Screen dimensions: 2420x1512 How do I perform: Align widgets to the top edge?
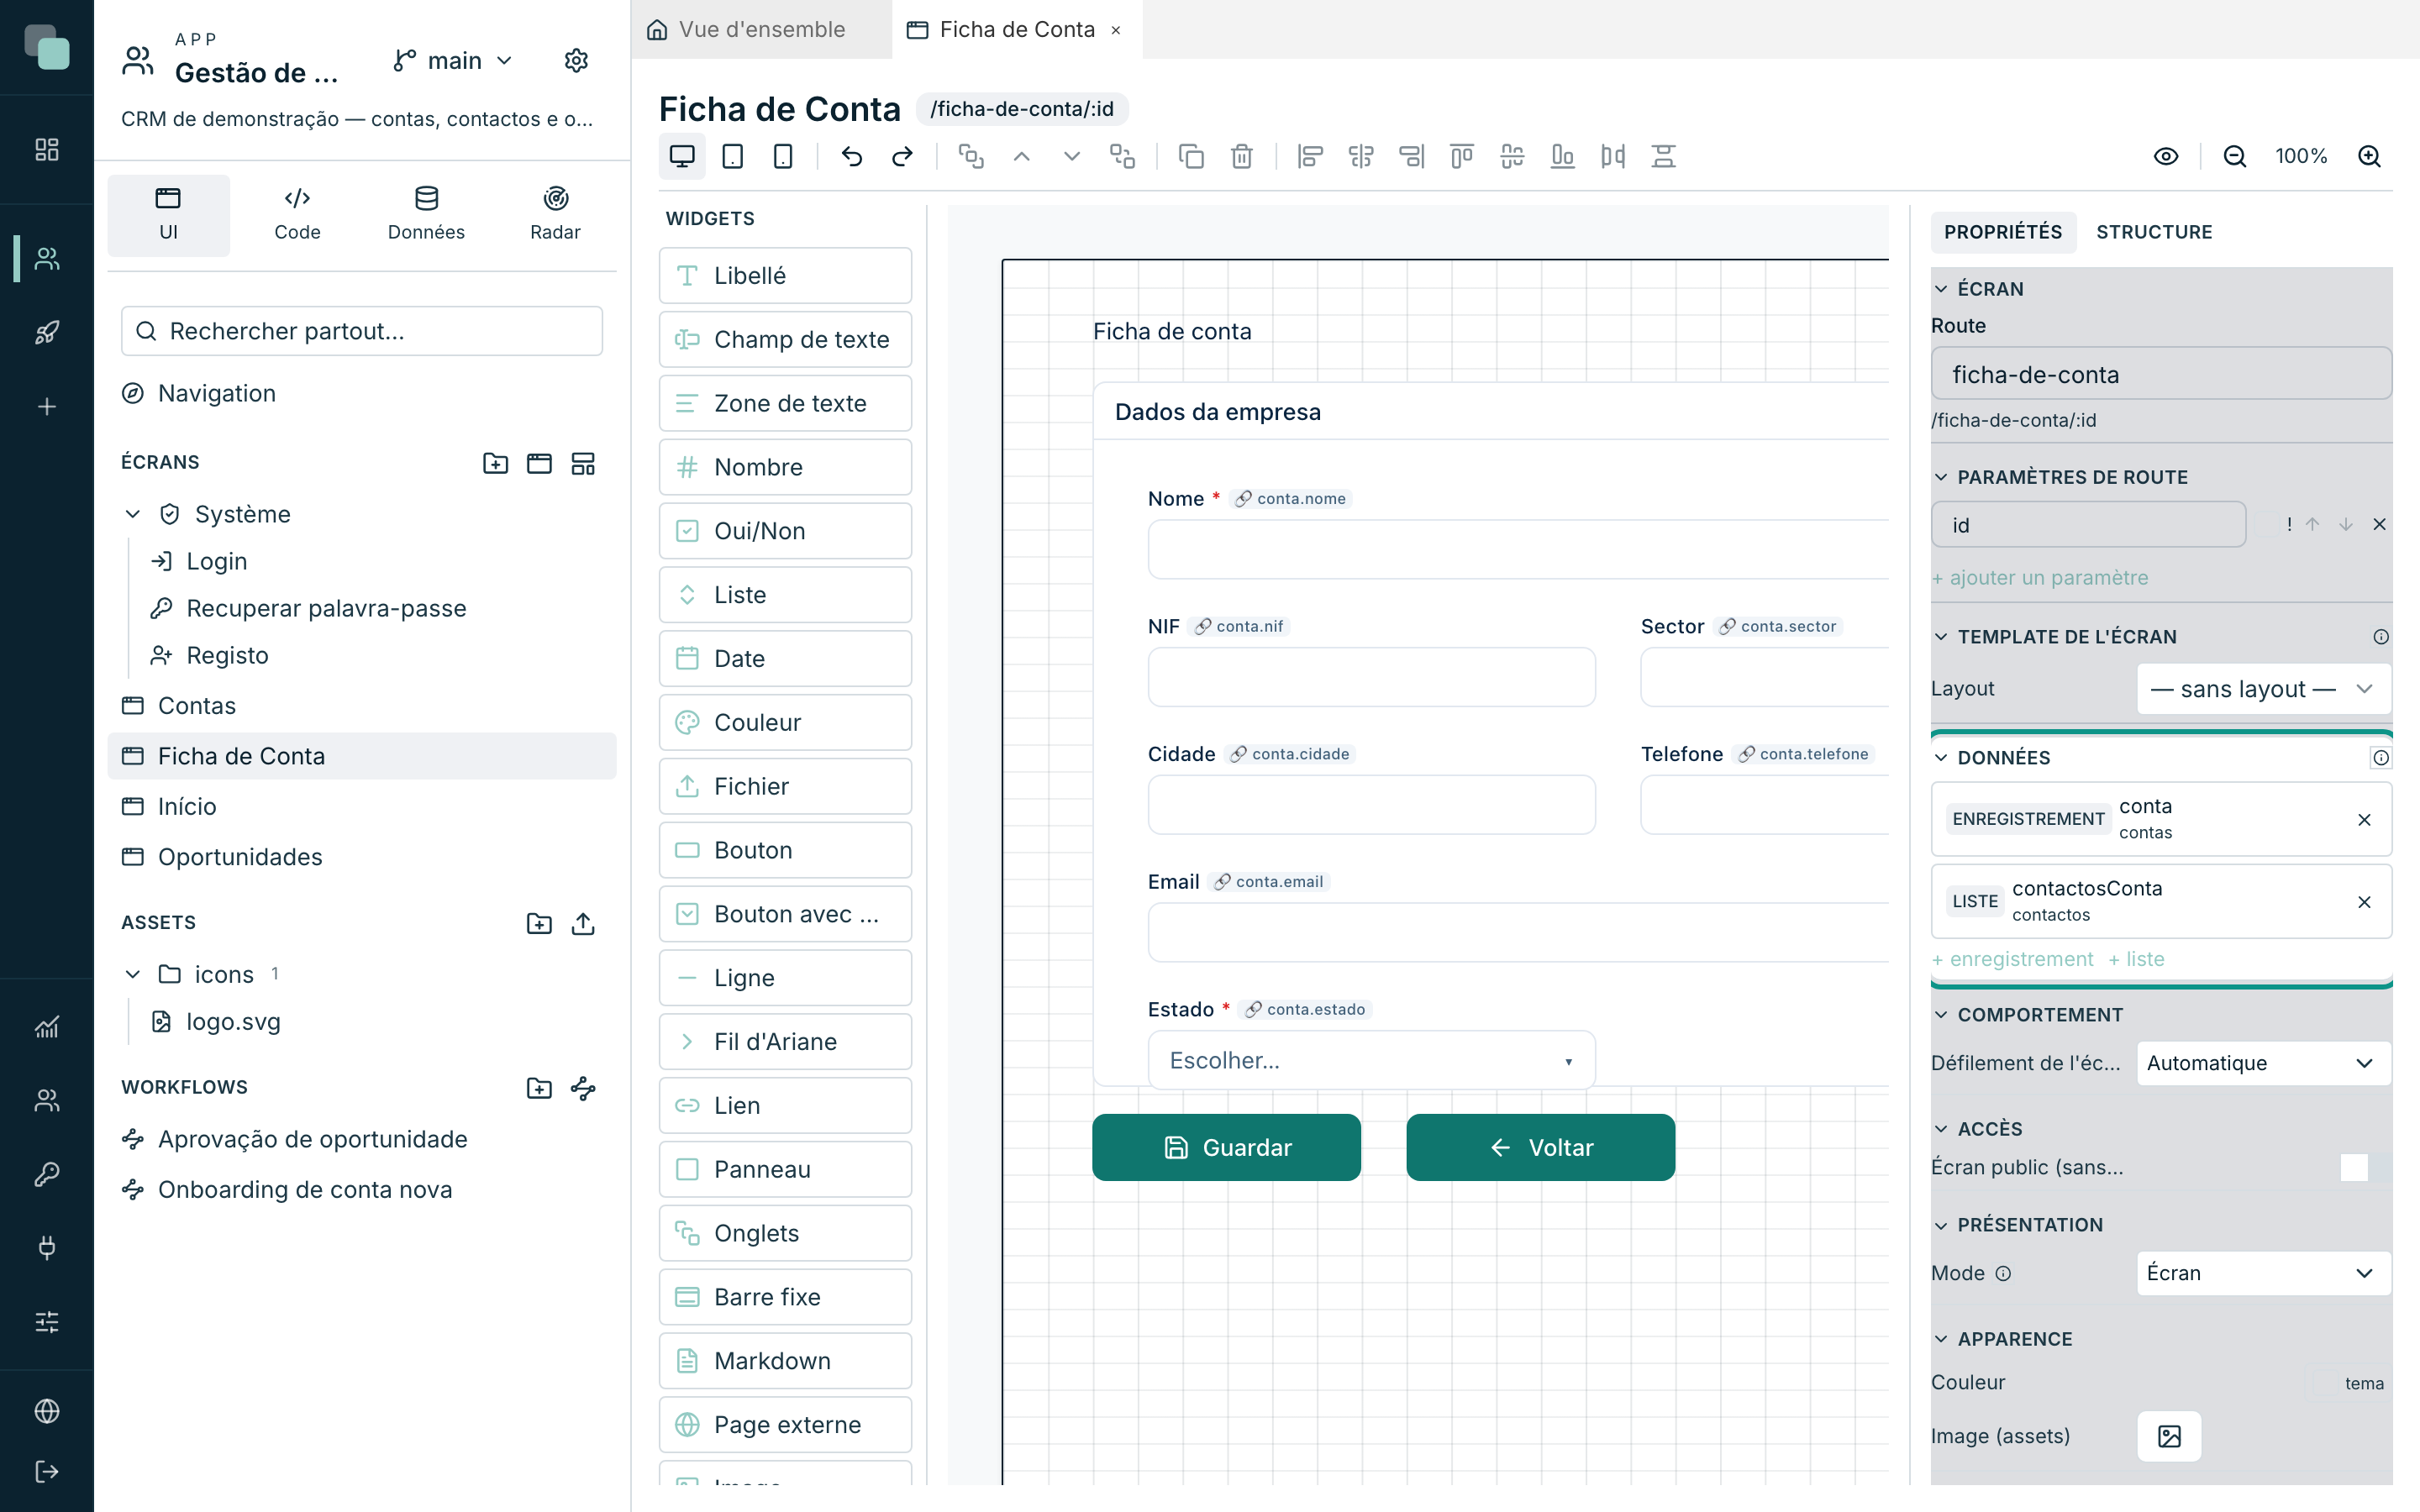point(1462,156)
